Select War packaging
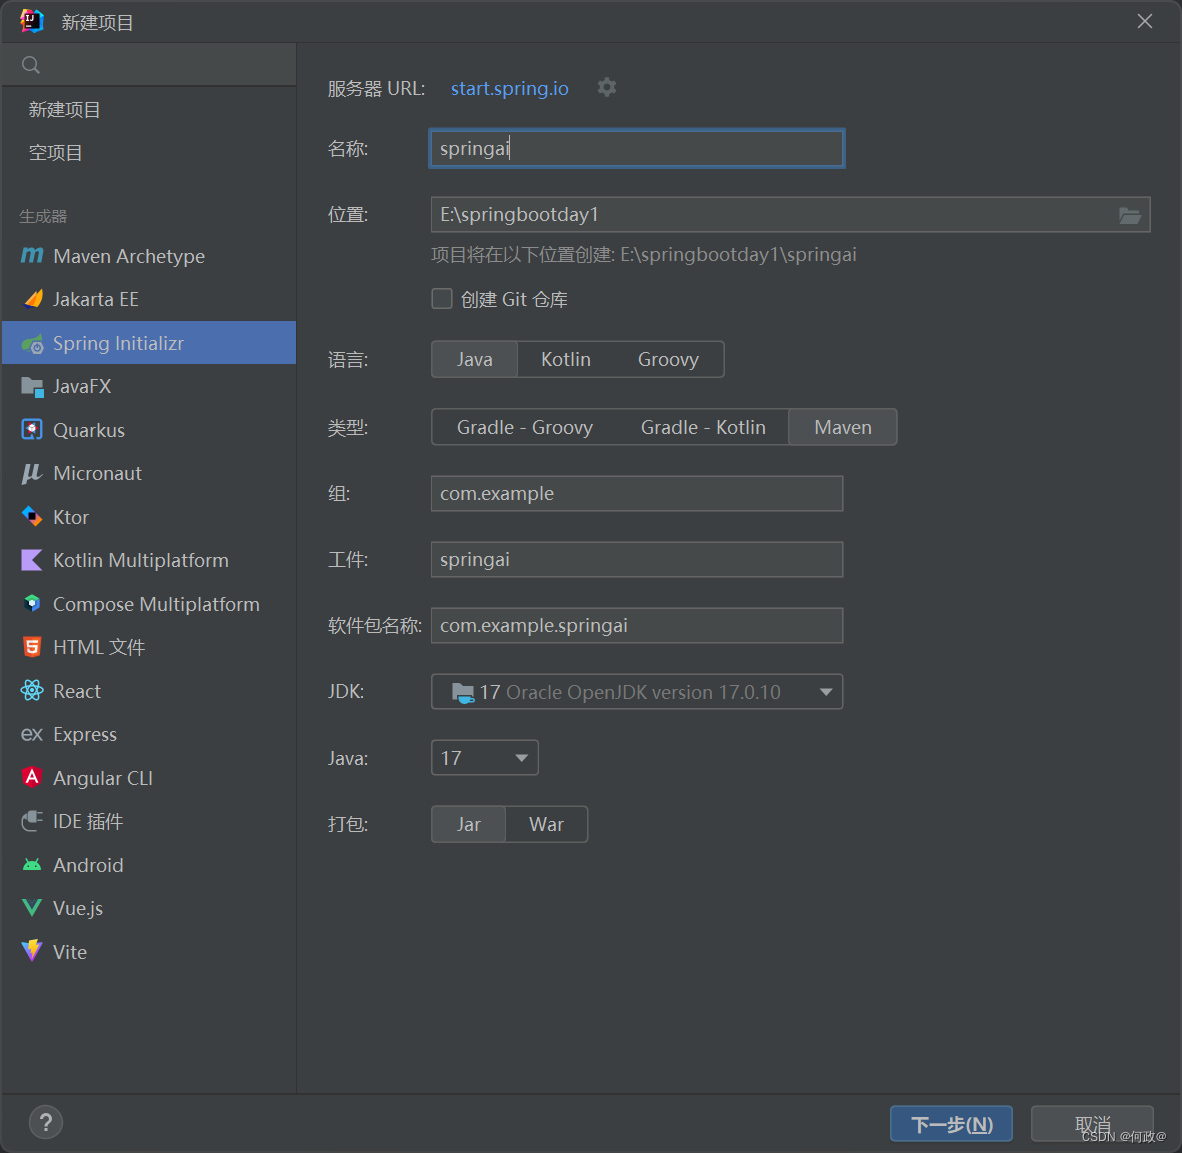The width and height of the screenshot is (1182, 1153). point(547,824)
